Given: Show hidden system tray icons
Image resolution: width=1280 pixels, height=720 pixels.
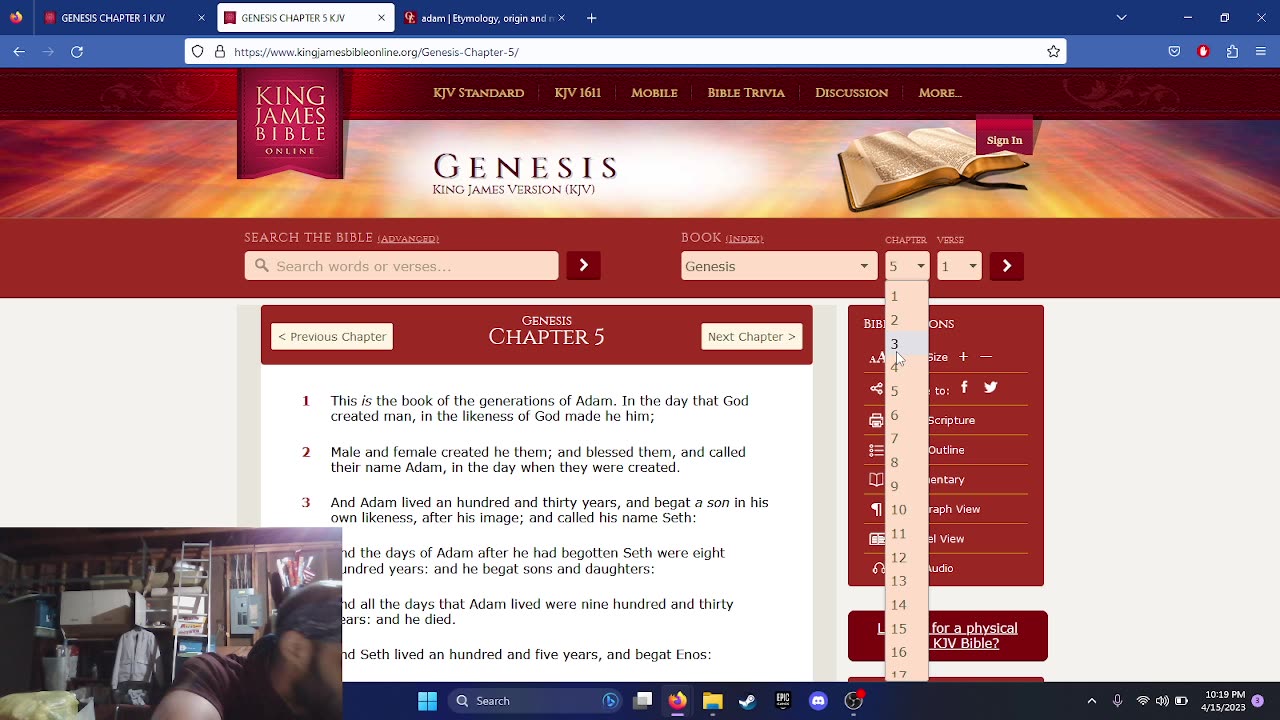Looking at the screenshot, I should pos(1091,701).
